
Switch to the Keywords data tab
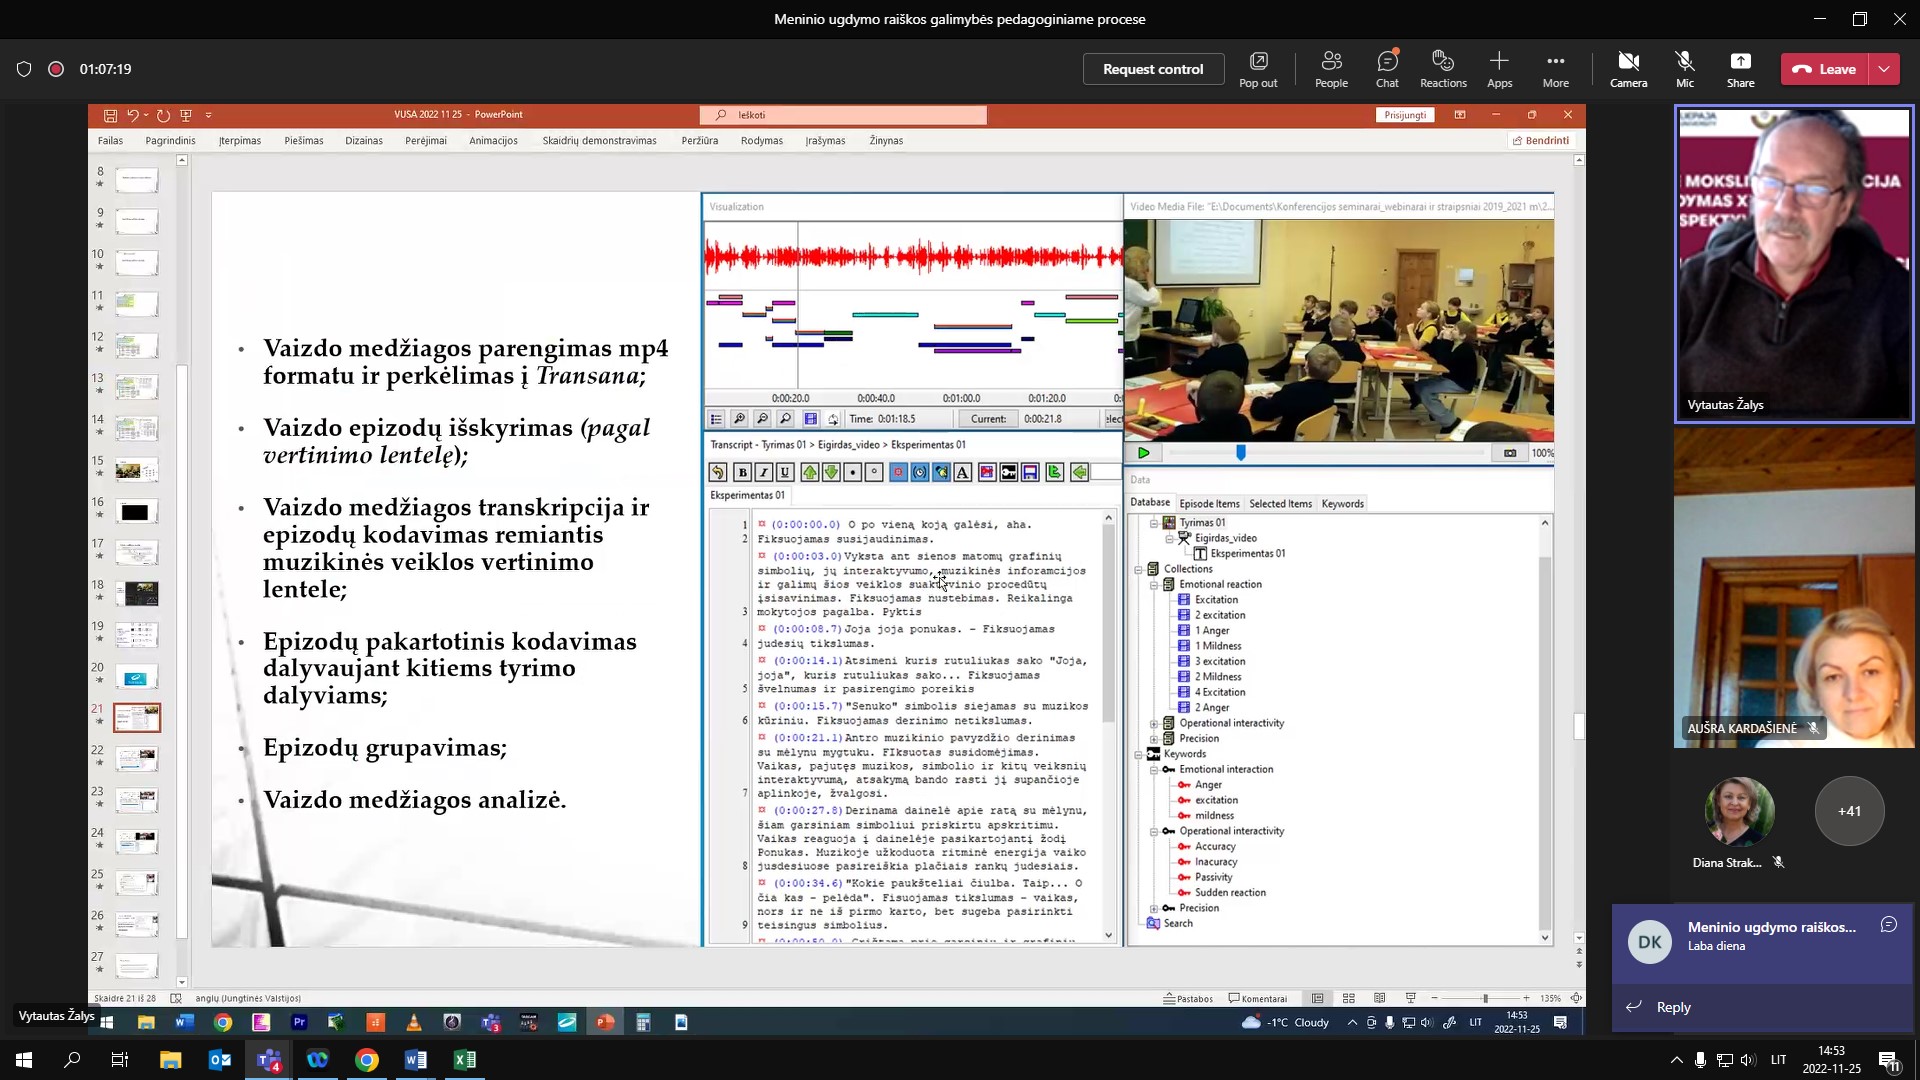(1342, 504)
